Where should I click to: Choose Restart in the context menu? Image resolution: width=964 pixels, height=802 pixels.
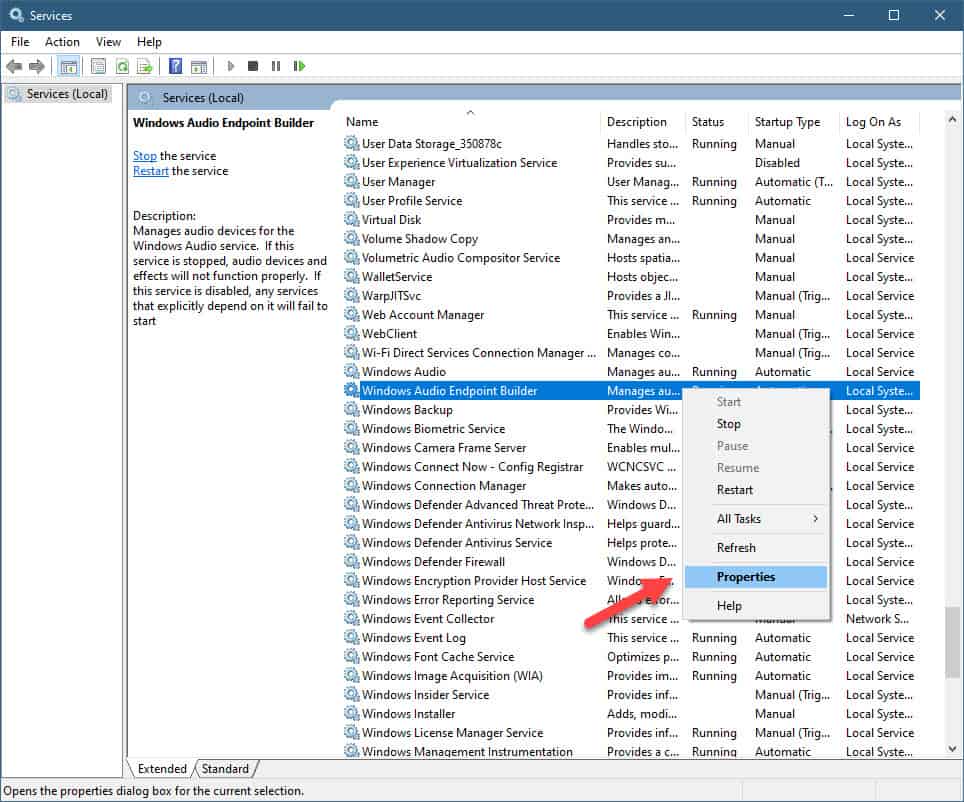(756, 490)
